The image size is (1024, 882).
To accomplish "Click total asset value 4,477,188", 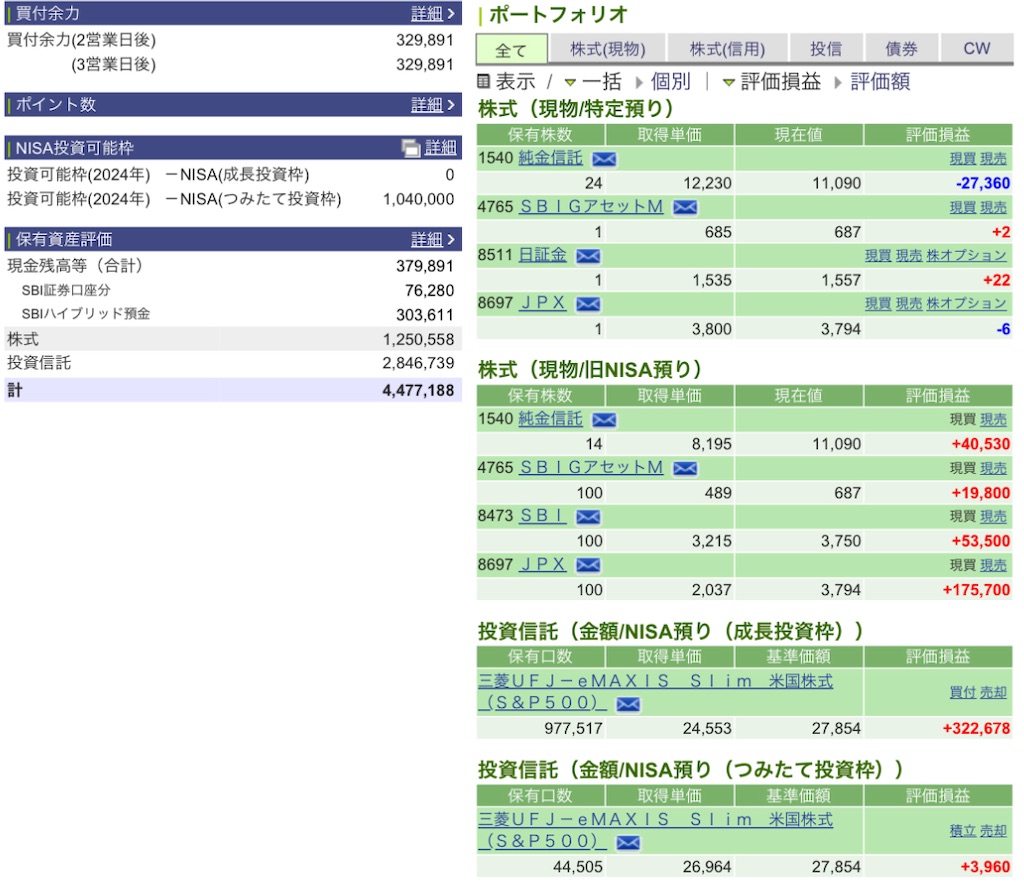I will (x=418, y=390).
